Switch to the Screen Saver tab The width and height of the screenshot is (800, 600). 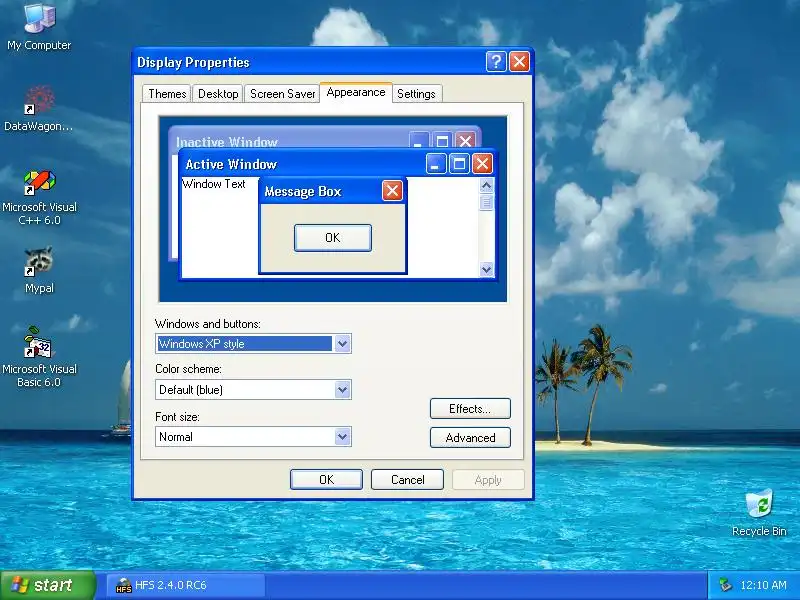pos(282,94)
